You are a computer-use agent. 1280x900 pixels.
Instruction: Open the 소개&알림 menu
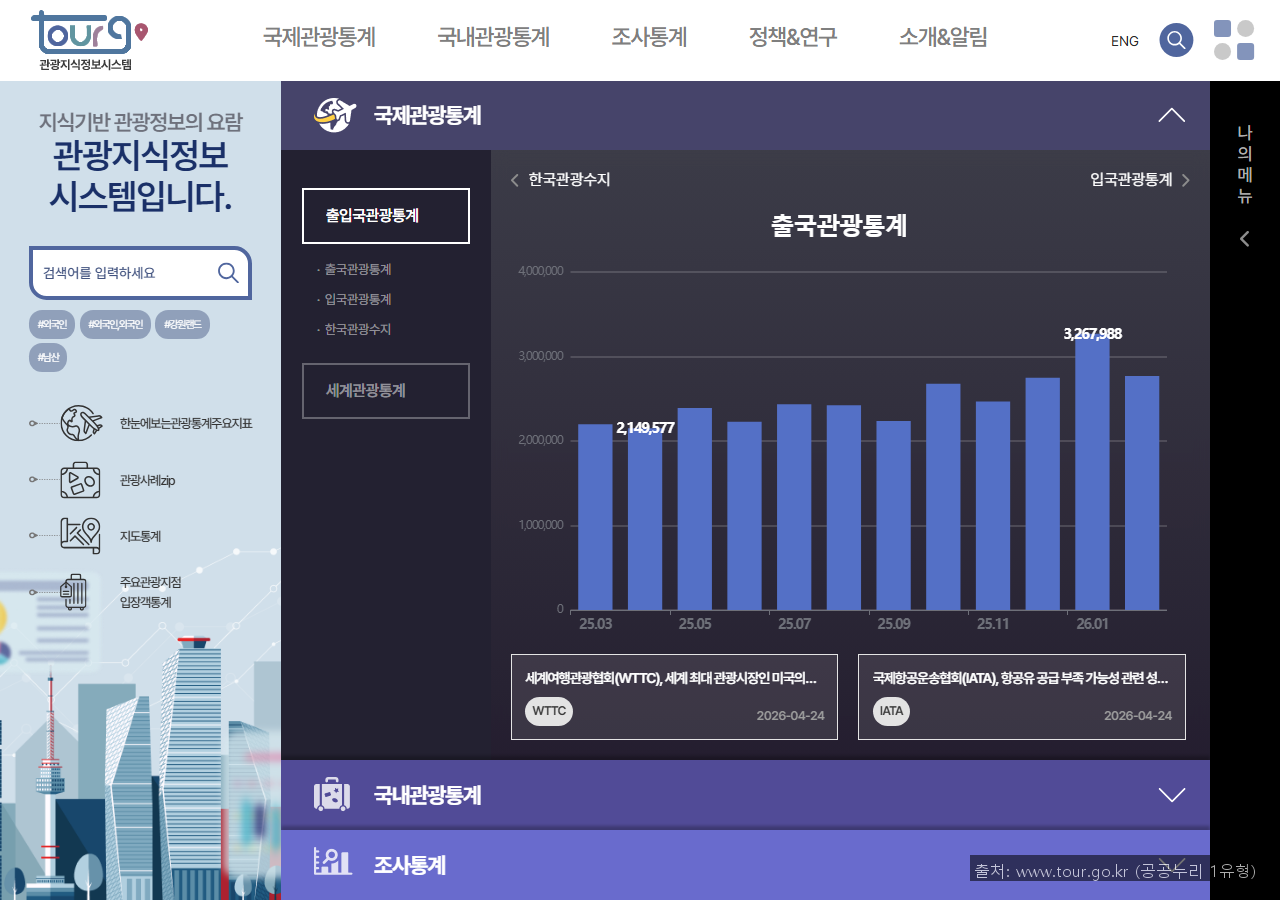(942, 37)
